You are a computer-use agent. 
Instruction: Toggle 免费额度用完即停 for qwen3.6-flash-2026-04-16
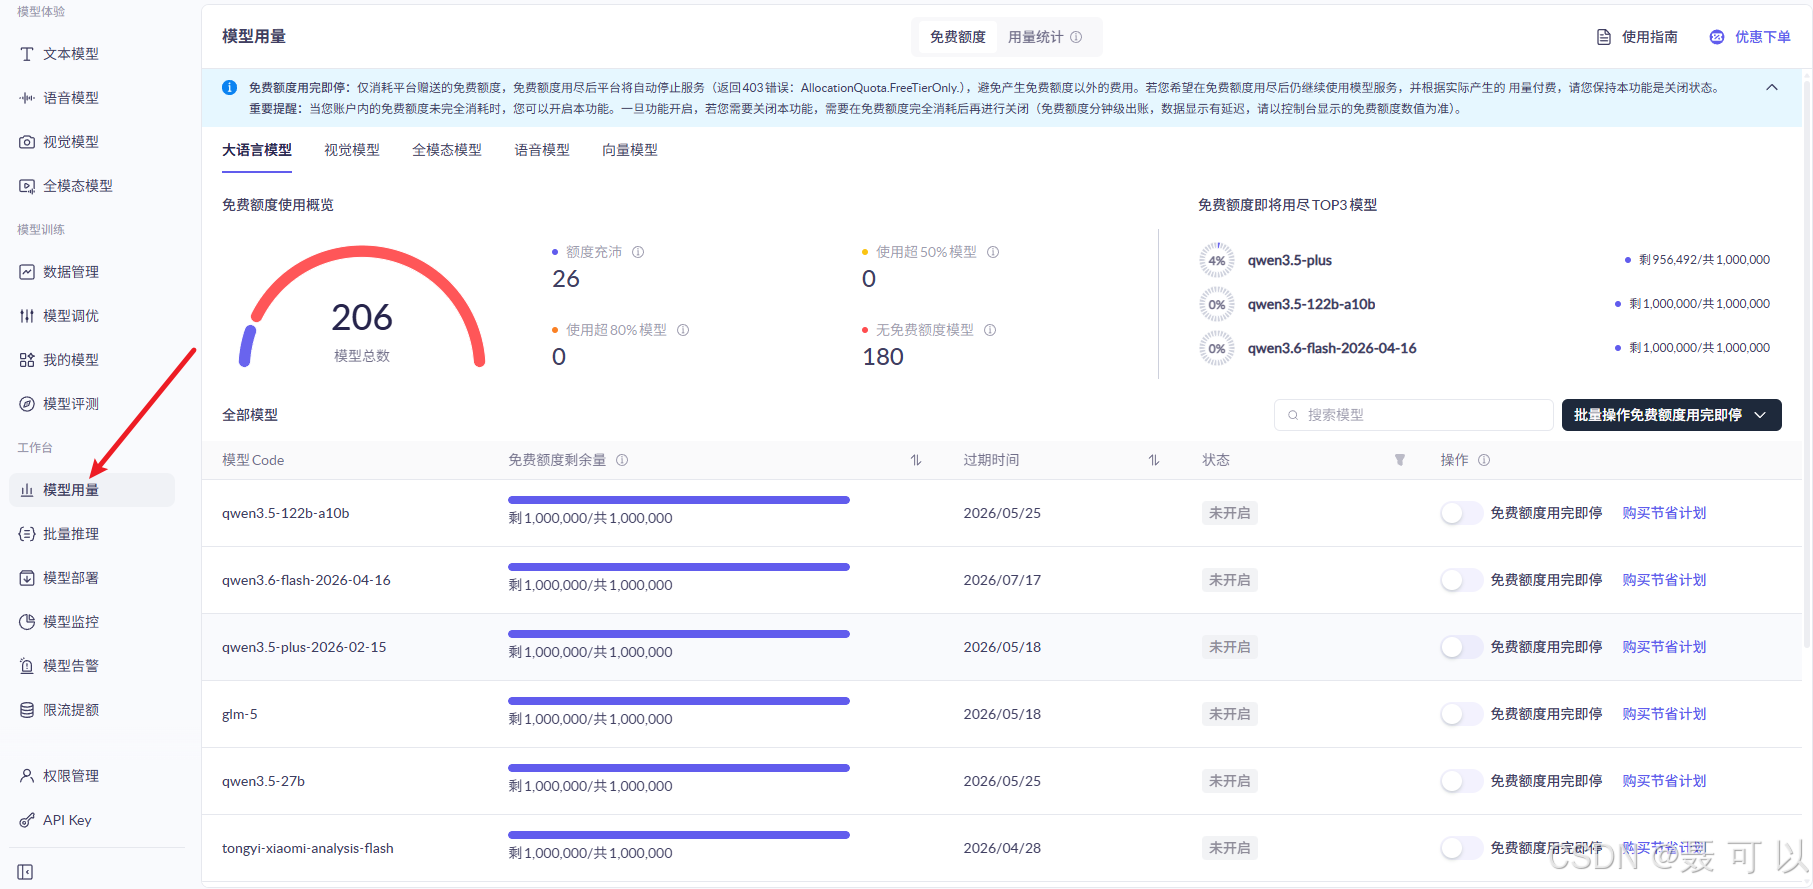coord(1461,580)
